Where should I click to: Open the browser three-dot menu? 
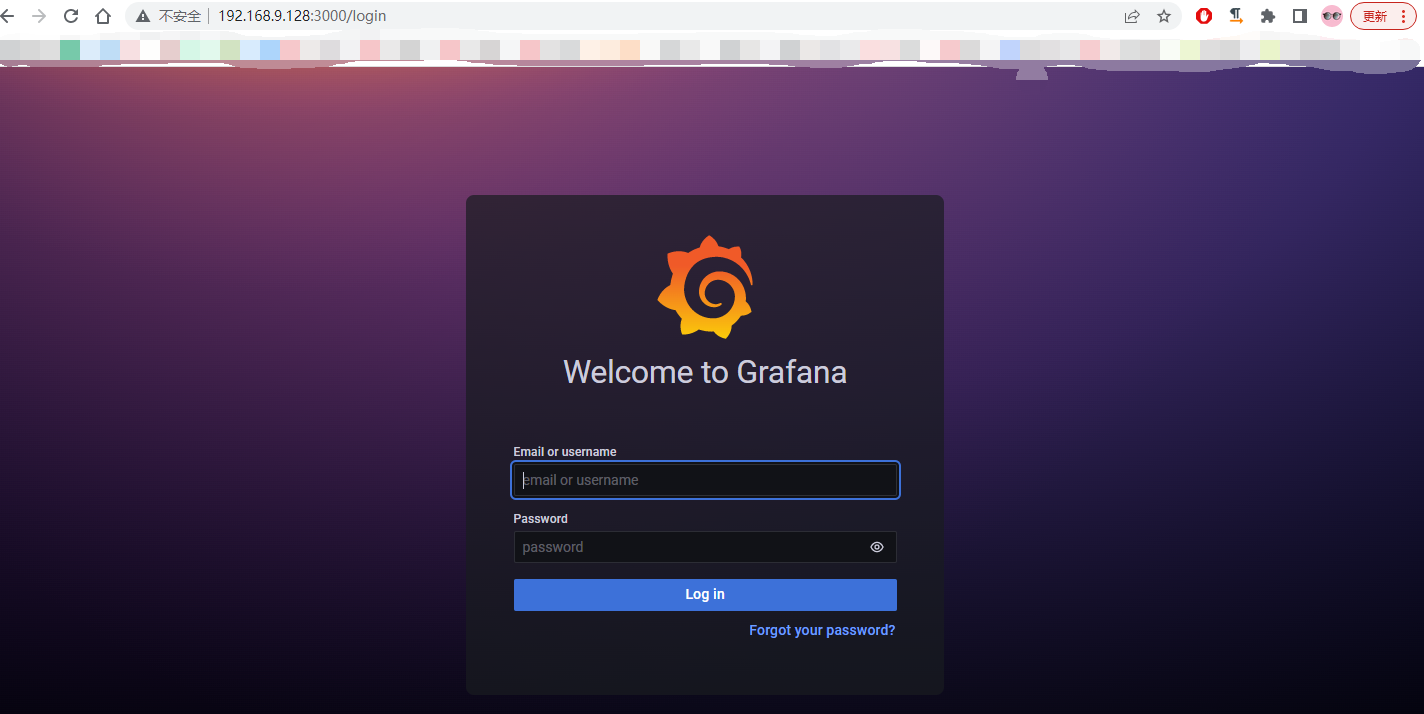click(1404, 16)
